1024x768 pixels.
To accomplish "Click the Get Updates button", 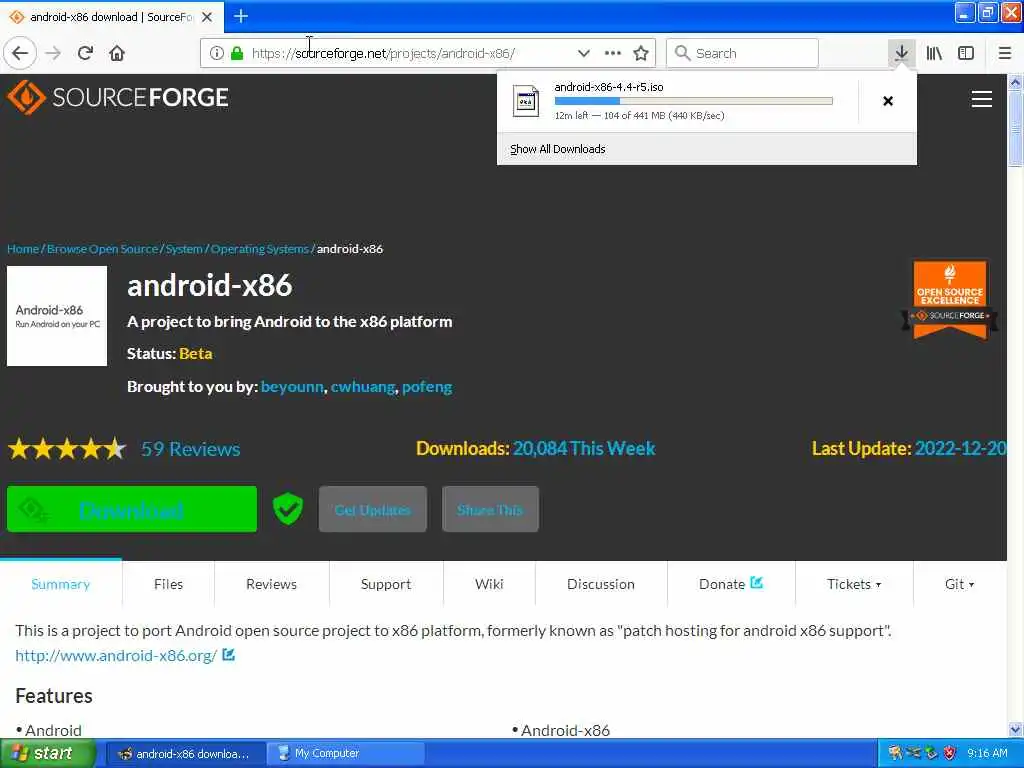I will coord(373,509).
